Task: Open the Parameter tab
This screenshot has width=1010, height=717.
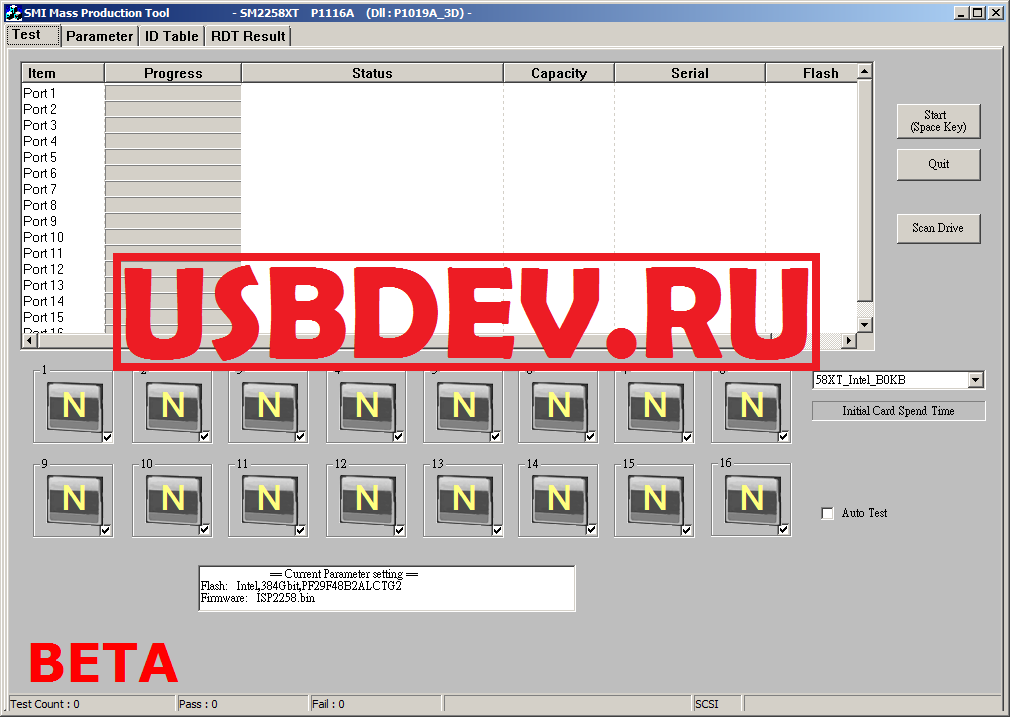Action: coord(99,36)
